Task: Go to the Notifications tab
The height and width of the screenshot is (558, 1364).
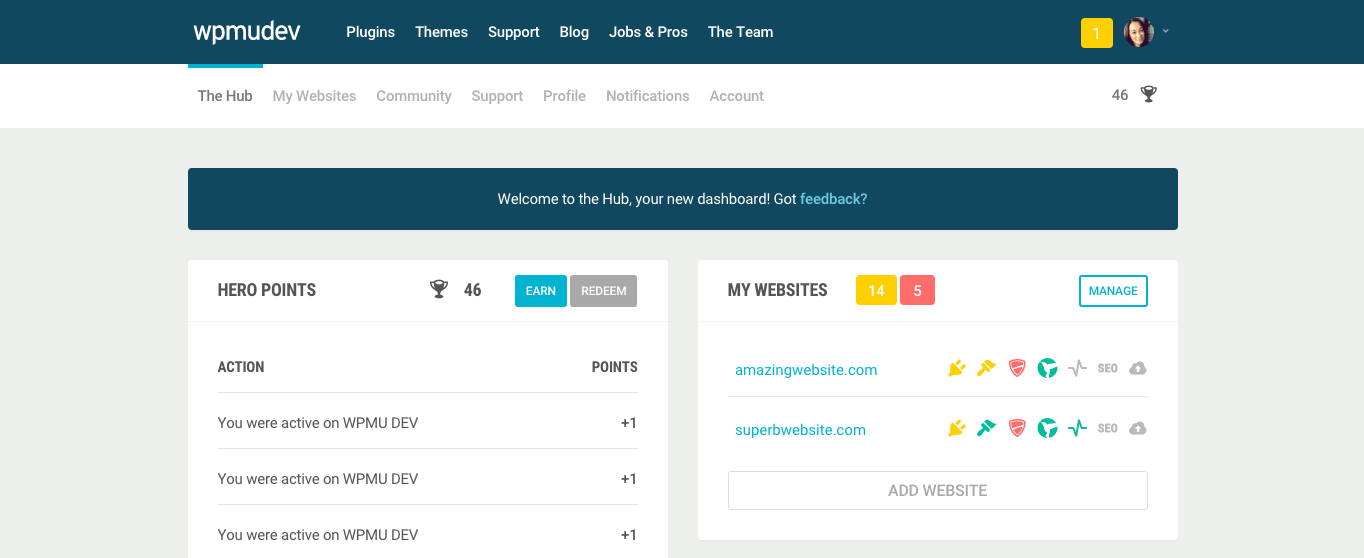Action: (x=647, y=96)
